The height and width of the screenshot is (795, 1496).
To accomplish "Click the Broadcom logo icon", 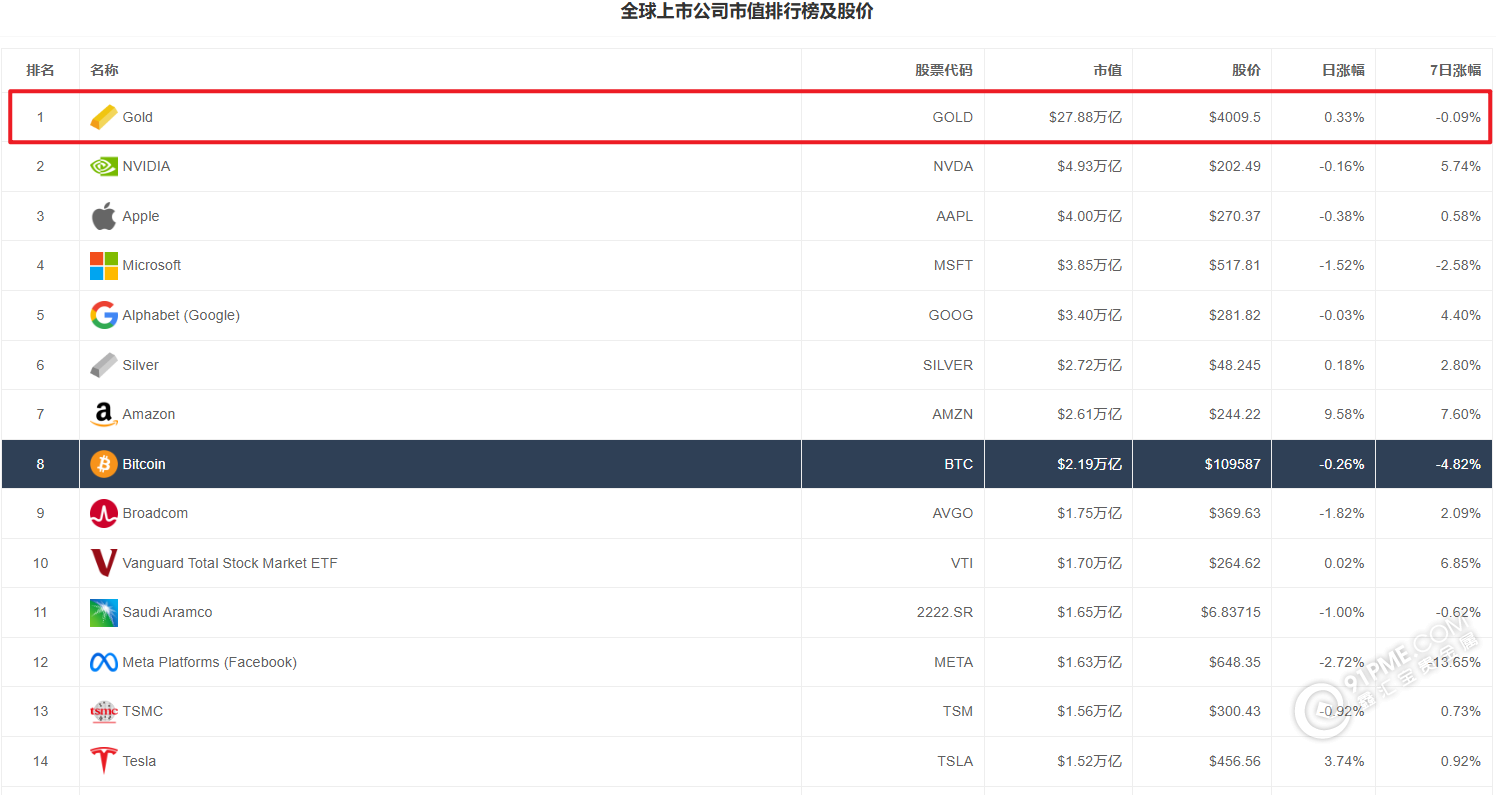I will [x=103, y=513].
